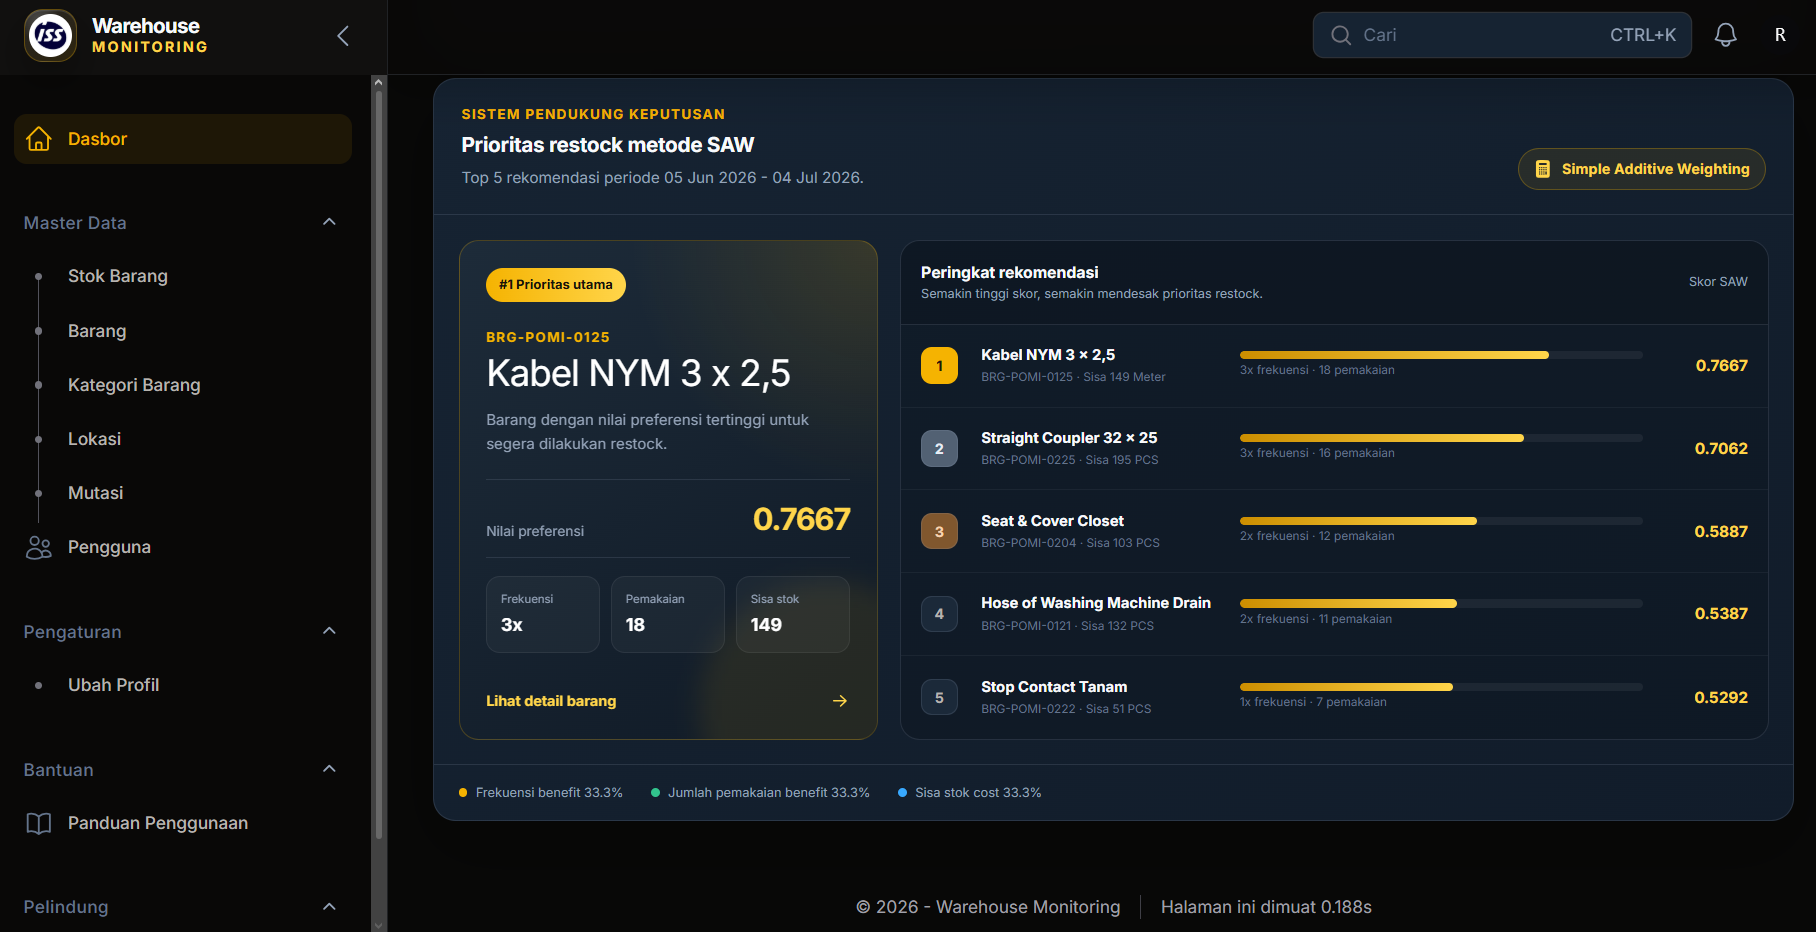Open Panduan Penggunaan
The width and height of the screenshot is (1816, 932).
pos(158,823)
